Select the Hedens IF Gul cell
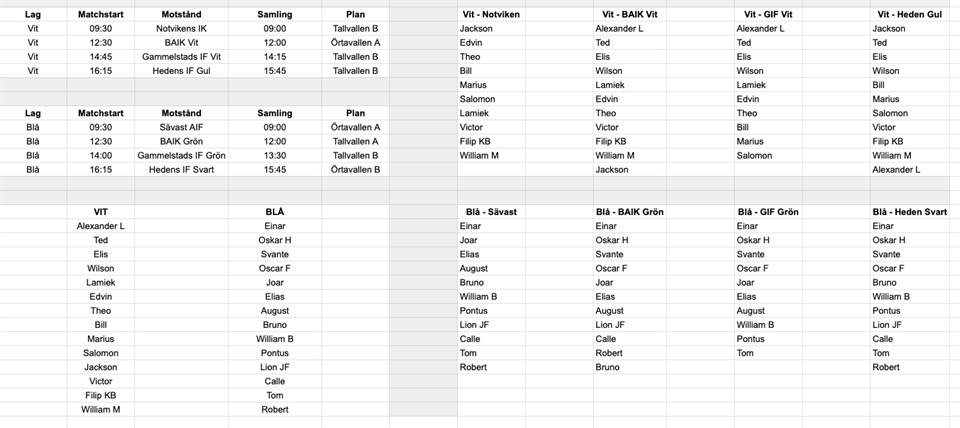 (181, 71)
